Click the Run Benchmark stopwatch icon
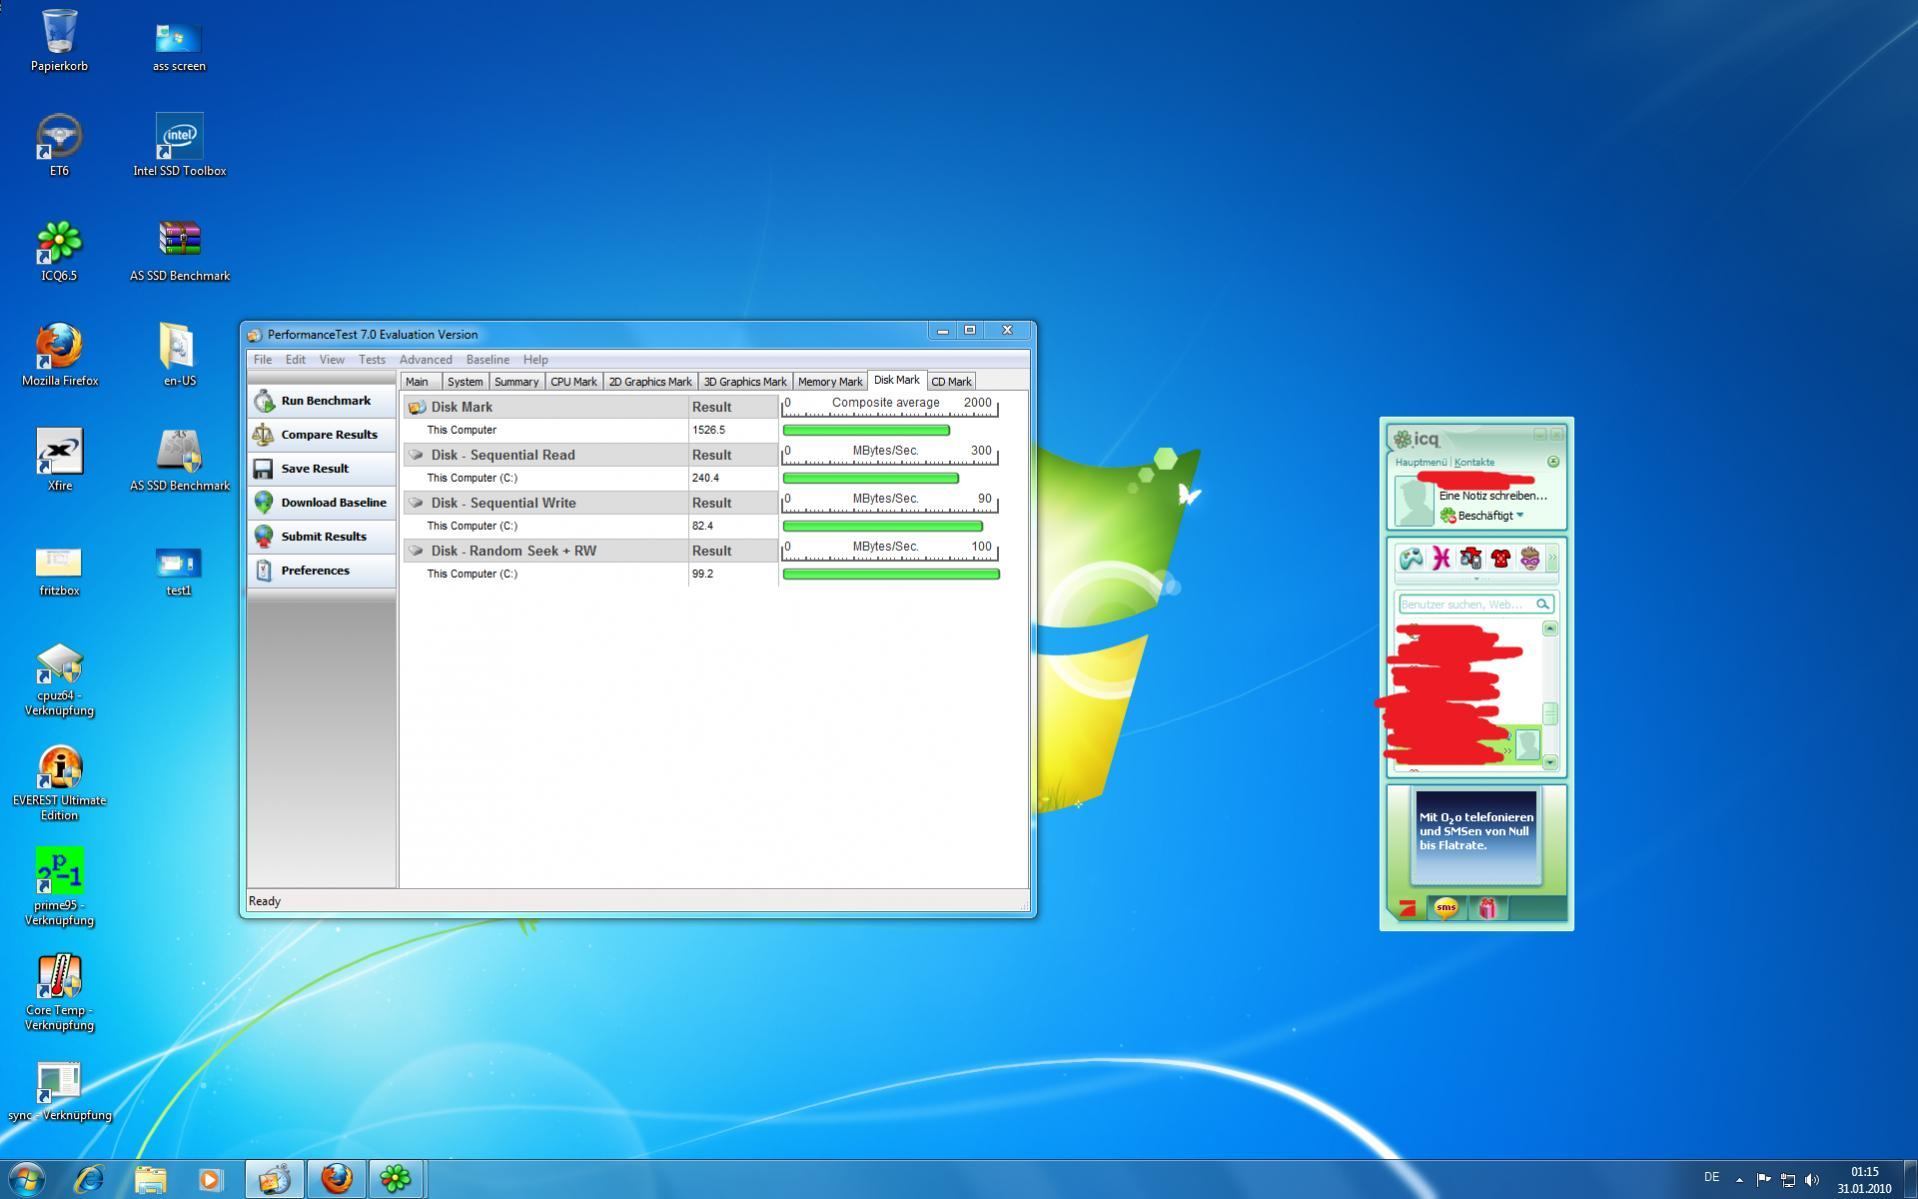Viewport: 1918px width, 1199px height. coord(264,401)
